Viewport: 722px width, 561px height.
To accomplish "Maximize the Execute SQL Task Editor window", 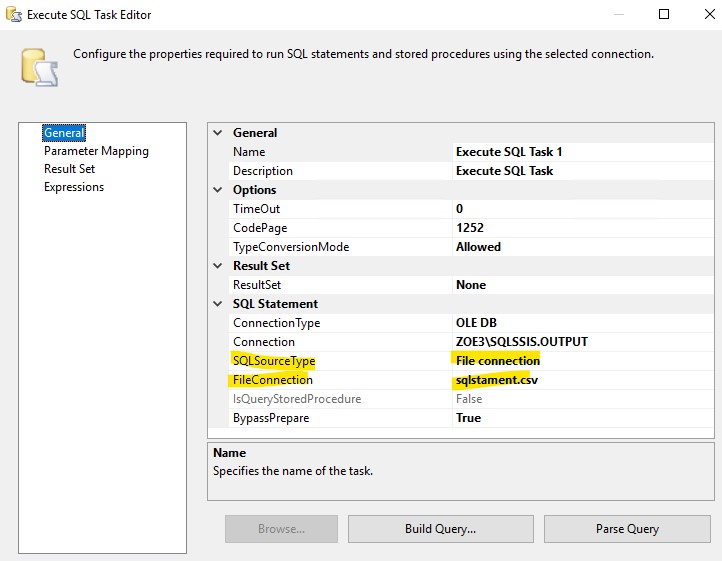I will pos(664,14).
